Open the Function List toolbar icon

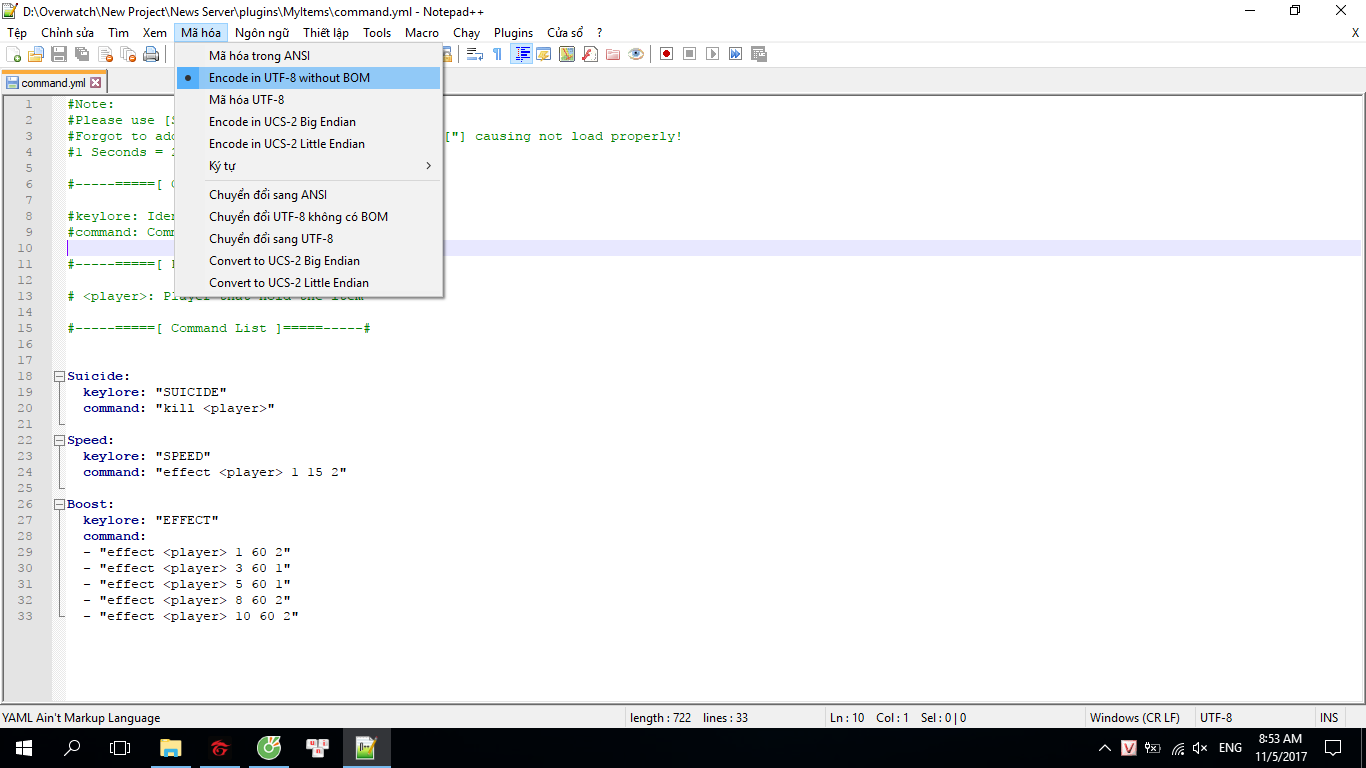click(x=590, y=54)
